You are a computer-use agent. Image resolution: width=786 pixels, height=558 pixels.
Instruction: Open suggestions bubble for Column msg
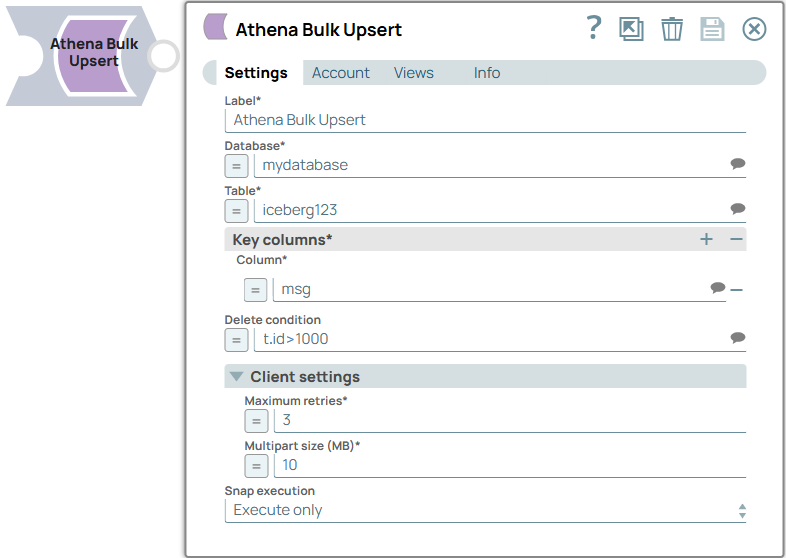pos(717,287)
